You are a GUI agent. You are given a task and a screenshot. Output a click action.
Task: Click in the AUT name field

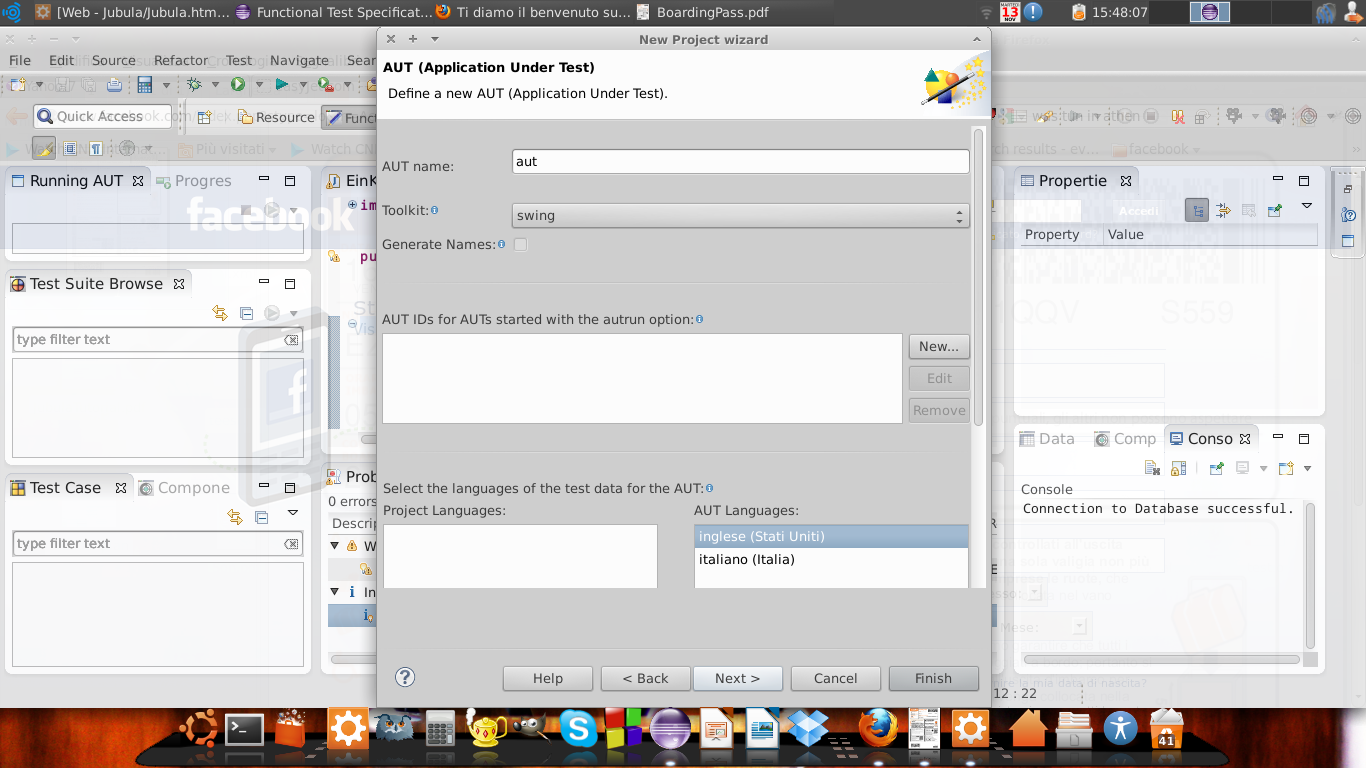coord(740,161)
